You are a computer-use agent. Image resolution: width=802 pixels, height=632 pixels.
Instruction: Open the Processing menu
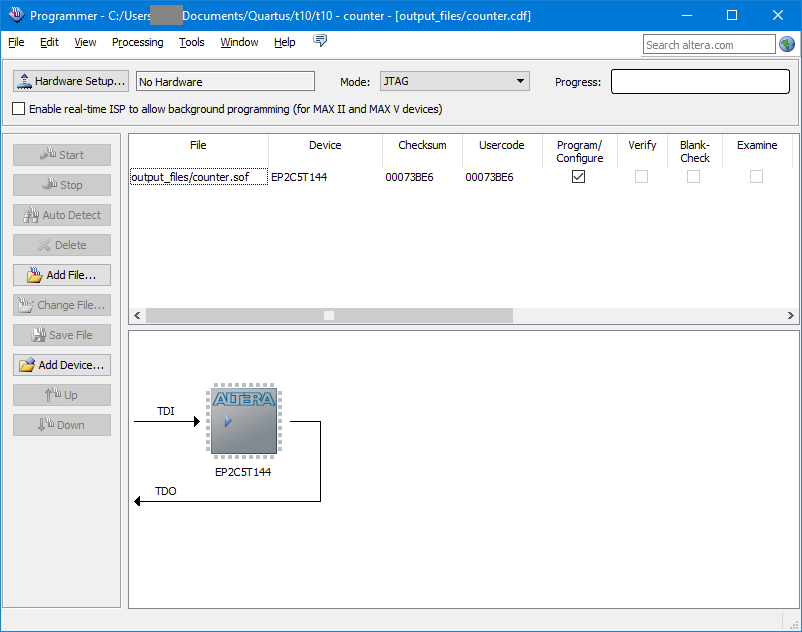pos(138,42)
